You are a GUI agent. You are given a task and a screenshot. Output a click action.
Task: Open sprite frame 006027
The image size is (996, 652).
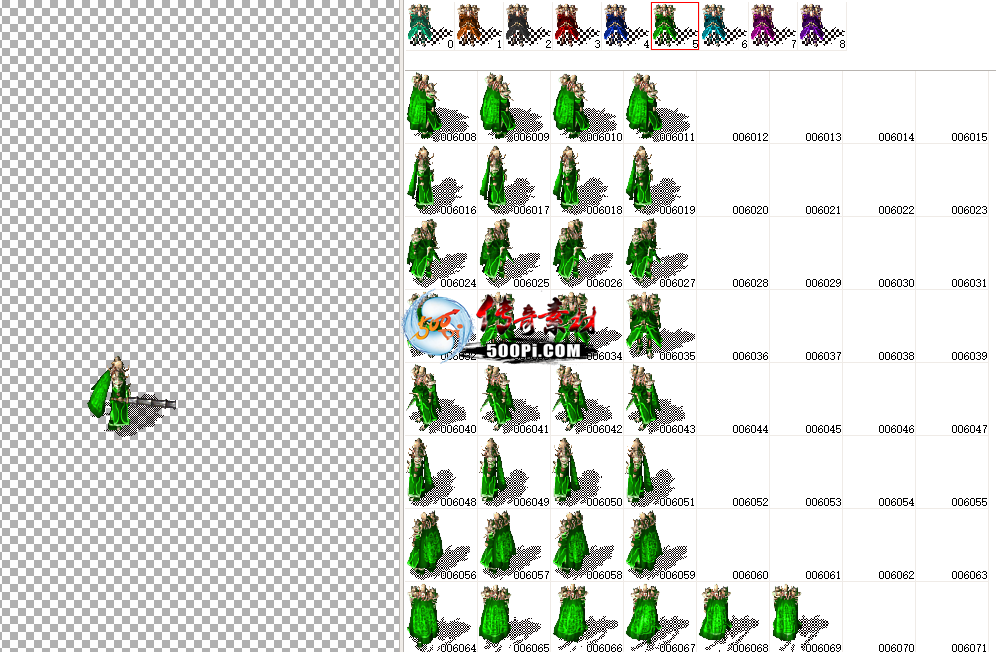tap(660, 253)
